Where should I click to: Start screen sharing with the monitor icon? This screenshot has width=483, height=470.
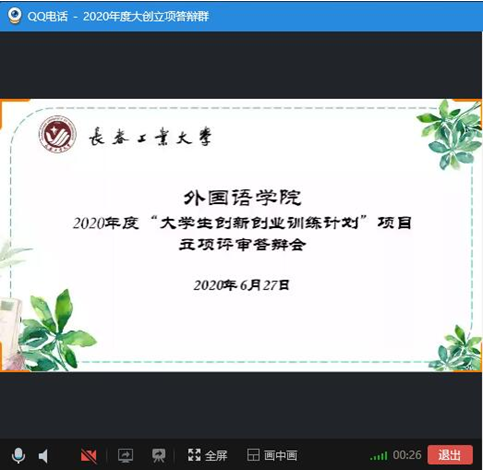(x=126, y=455)
